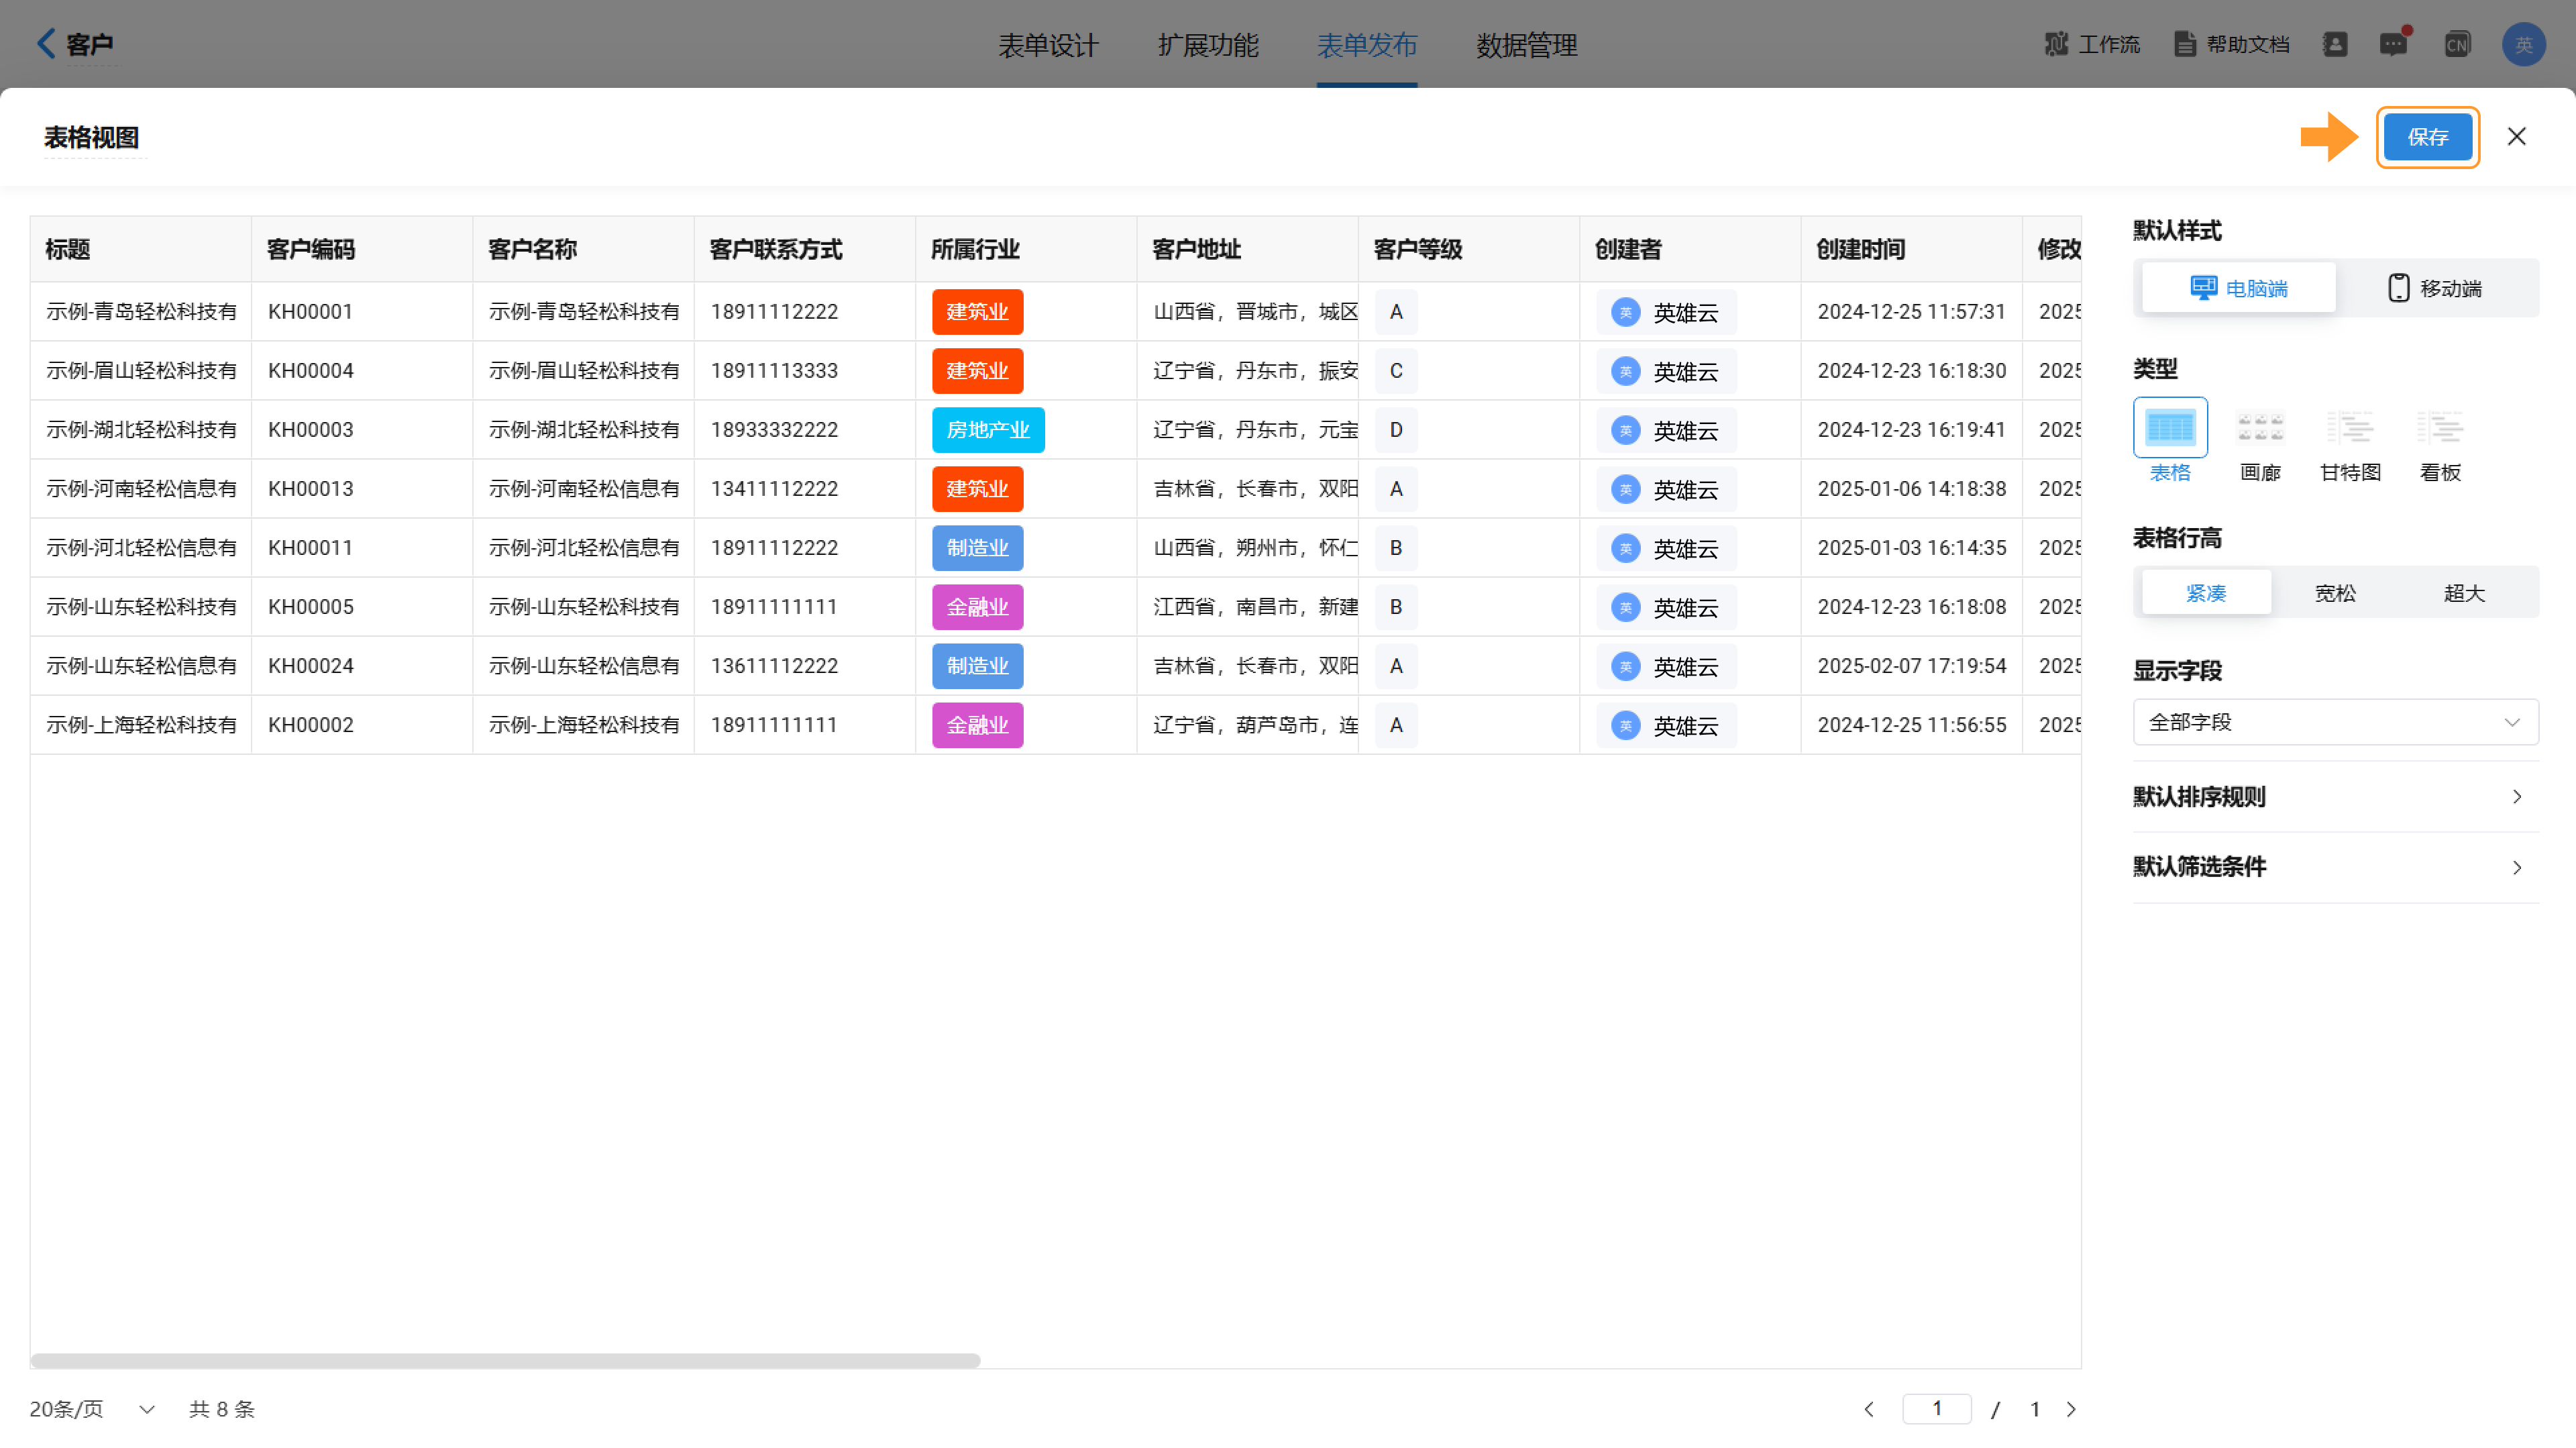Click creator avatar in KH00011 row
Viewport: 2576px width, 1448px height.
1626,548
